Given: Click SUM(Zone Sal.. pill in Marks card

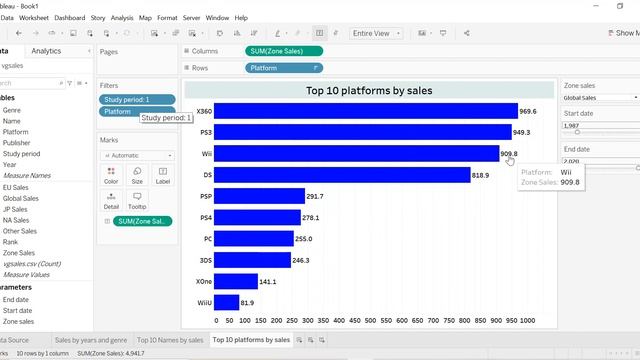Looking at the screenshot, I should (x=142, y=221).
